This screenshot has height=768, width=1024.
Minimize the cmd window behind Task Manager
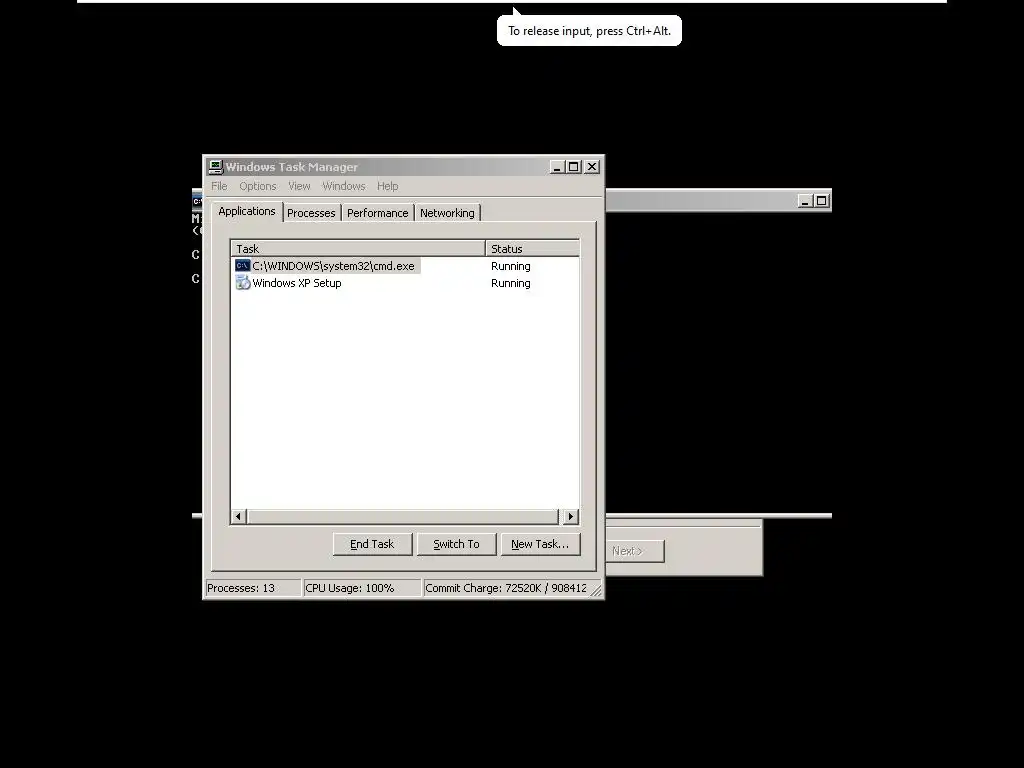point(805,201)
